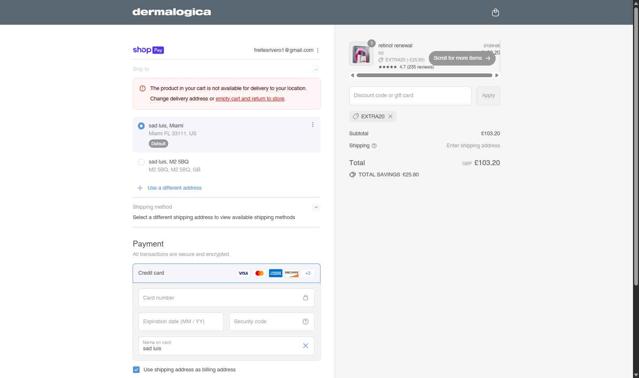Follow the empty cart and return to store link
The width and height of the screenshot is (639, 378).
[x=250, y=99]
